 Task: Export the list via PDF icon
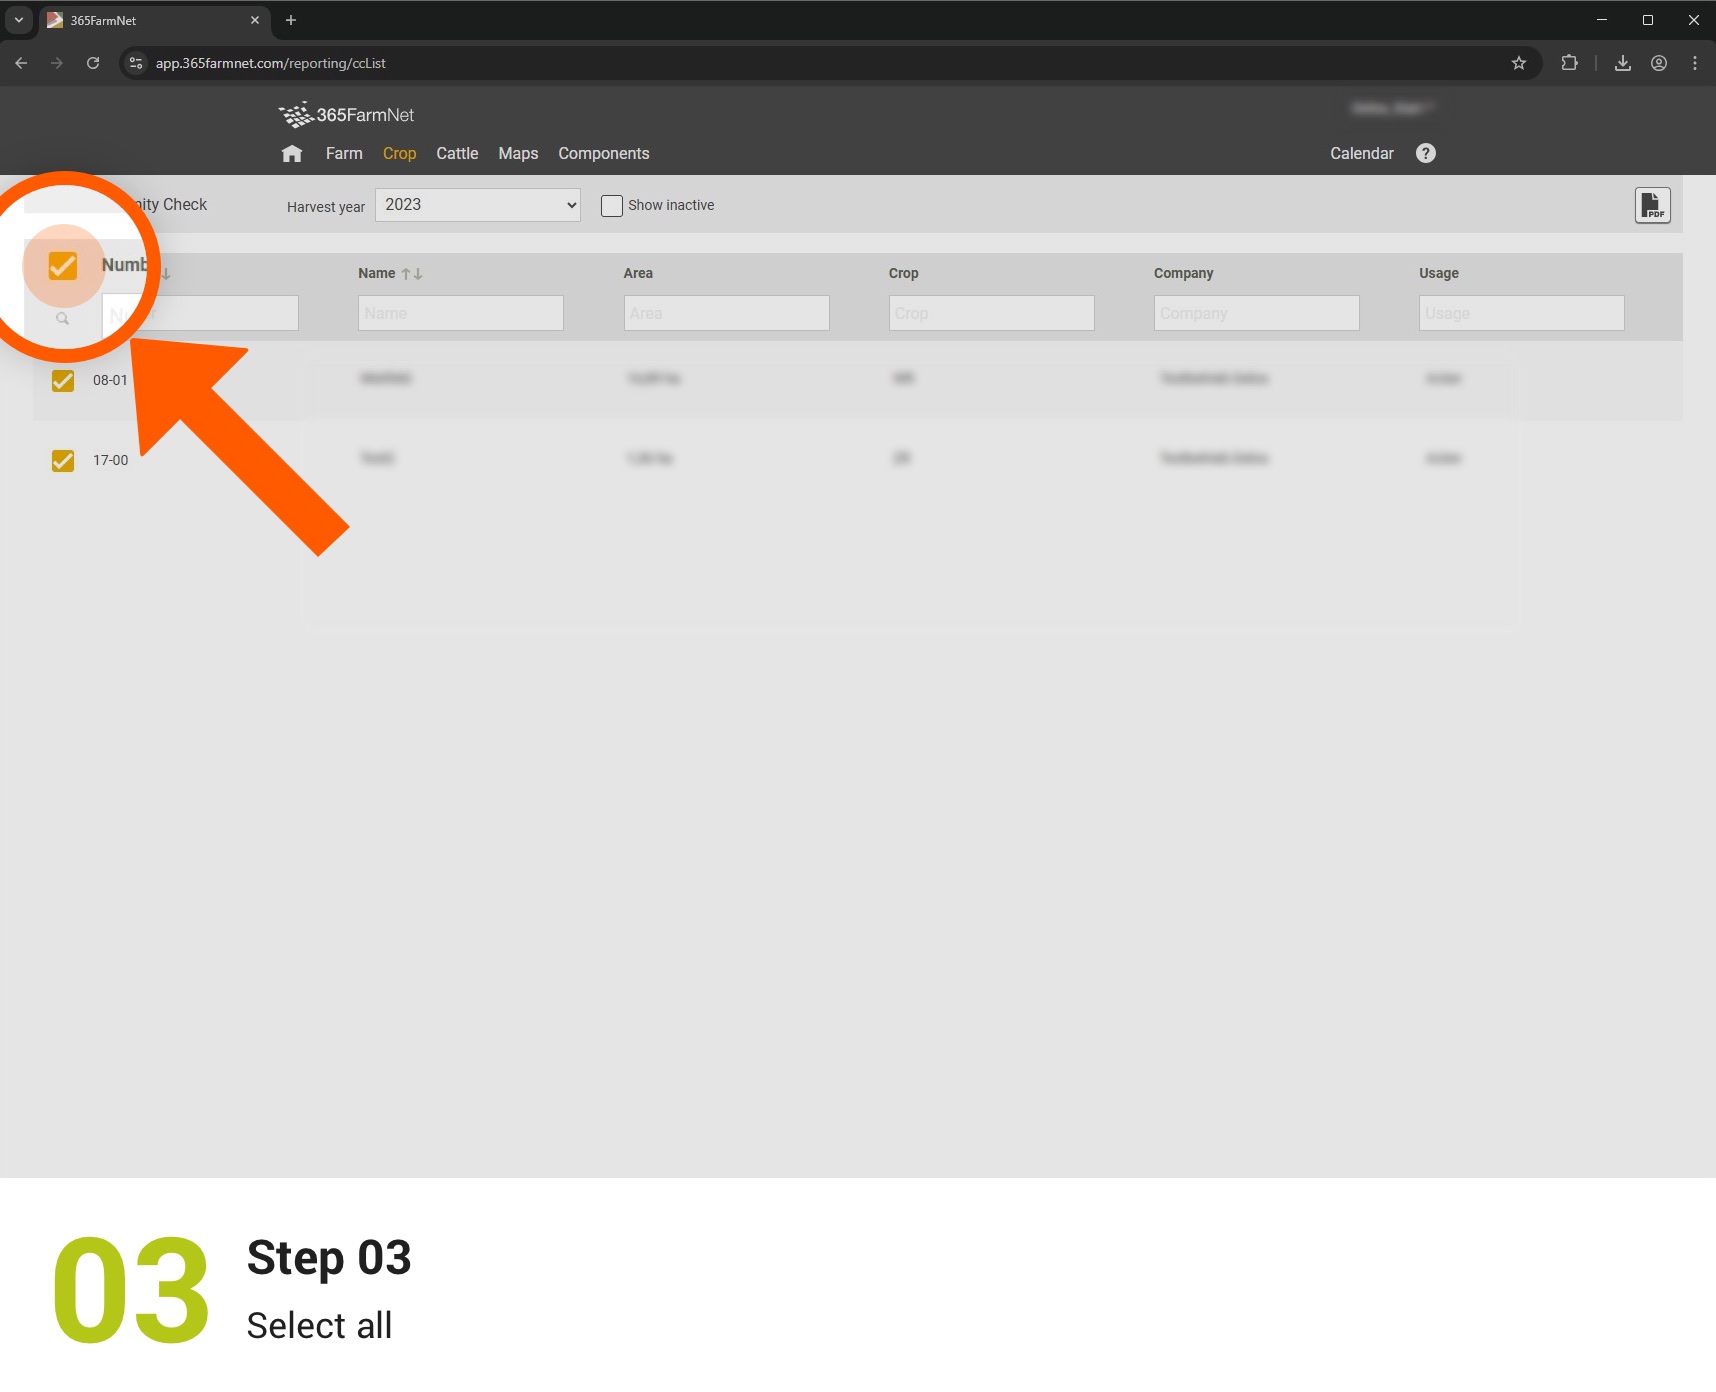tap(1652, 206)
